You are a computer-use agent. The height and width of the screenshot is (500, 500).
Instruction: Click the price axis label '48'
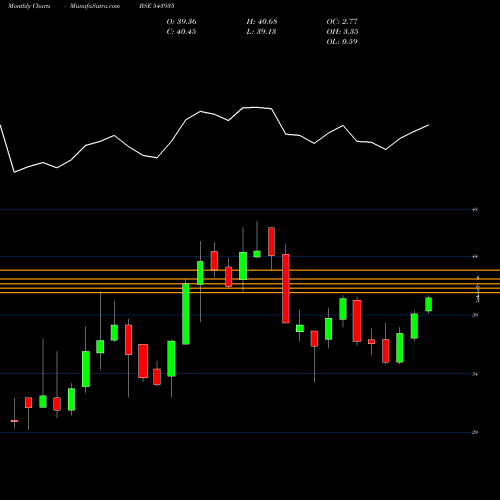point(475,210)
